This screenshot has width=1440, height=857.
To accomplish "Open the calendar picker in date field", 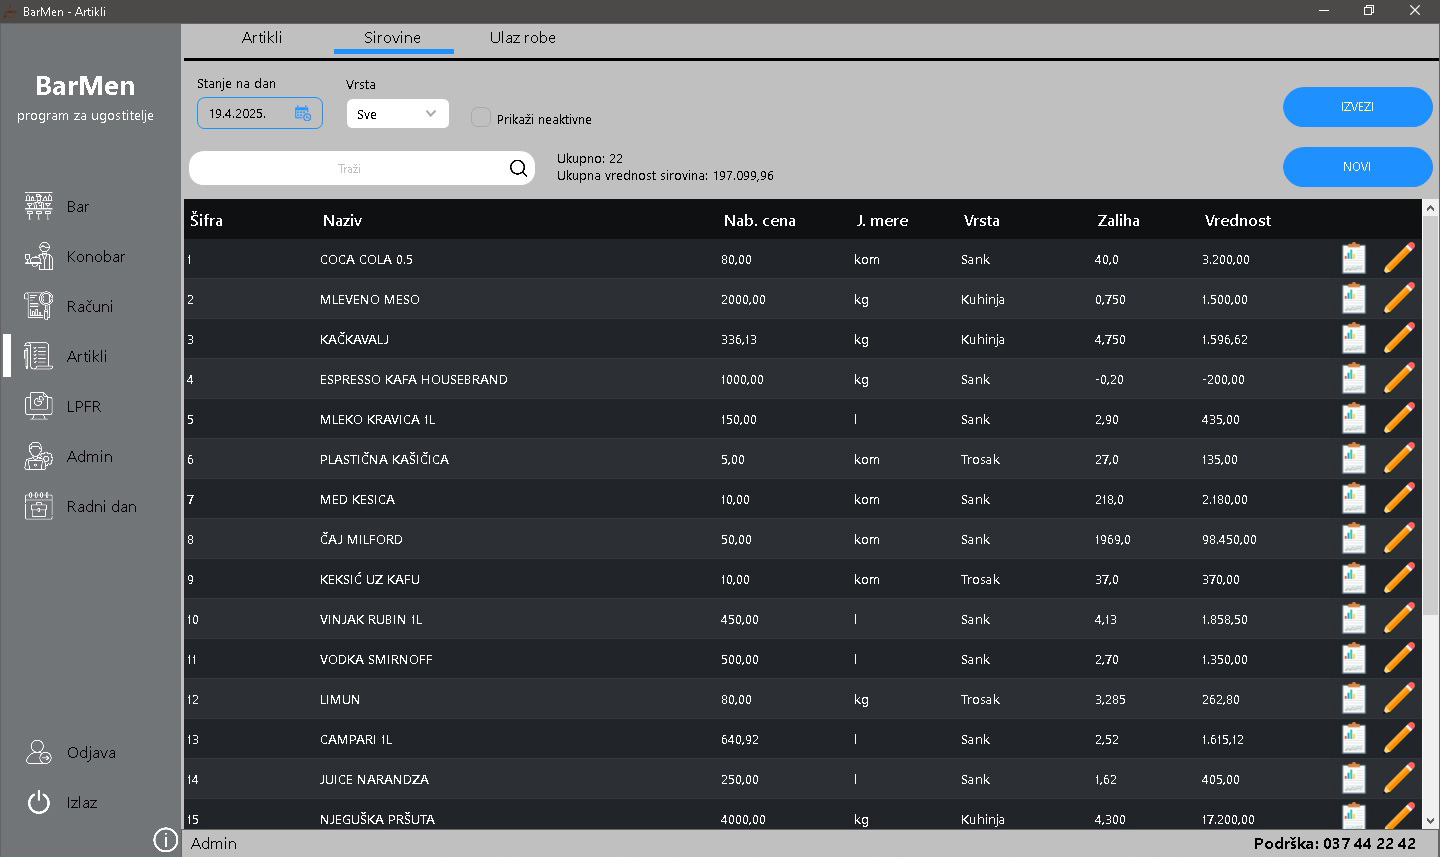I will (303, 113).
